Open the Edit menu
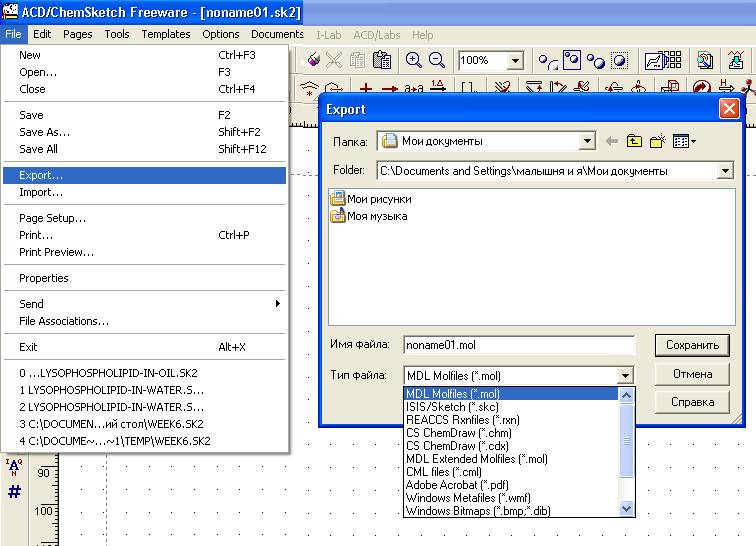Screen dimensions: 756x546 [42, 34]
